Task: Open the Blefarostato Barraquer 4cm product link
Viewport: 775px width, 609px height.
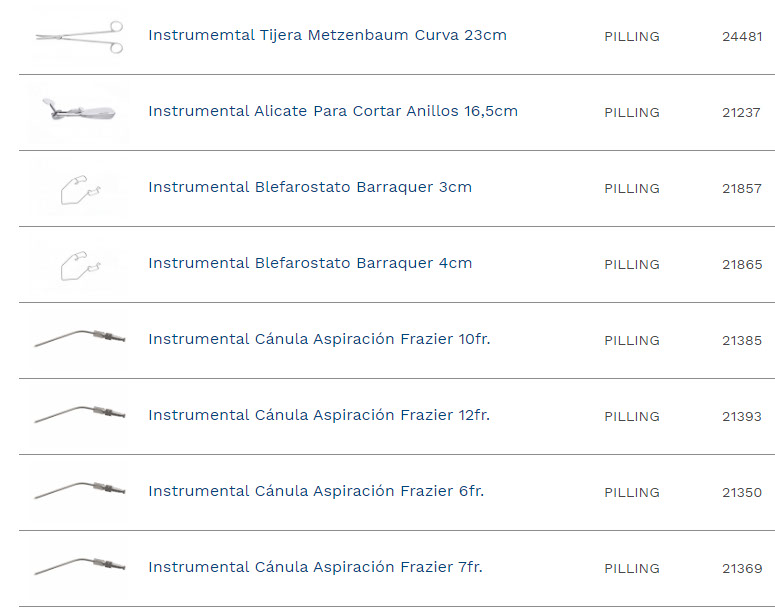Action: coord(310,263)
